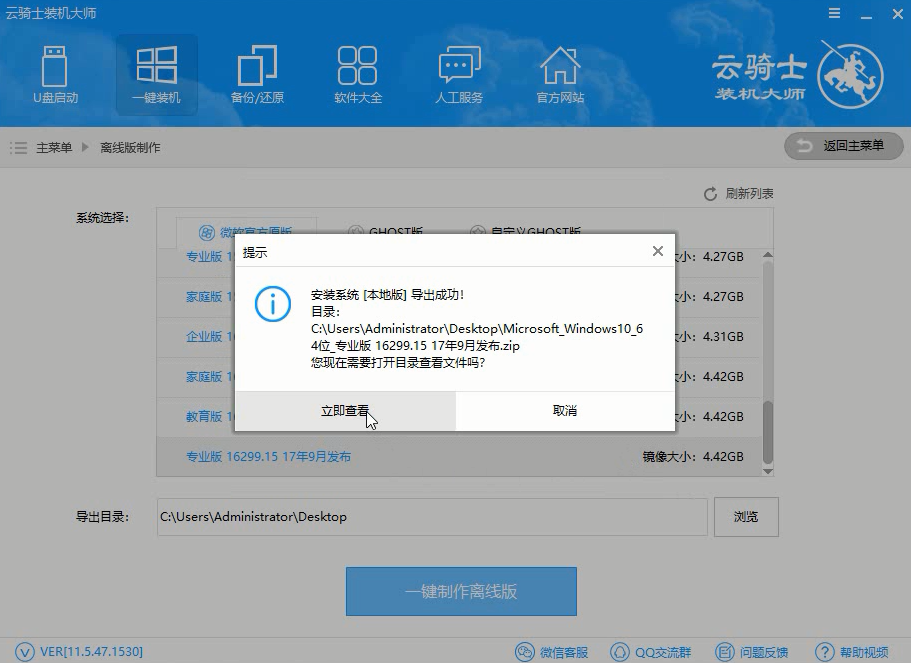911x663 pixels.
Task: Click the system list scrollbar thumb
Action: tap(767, 432)
